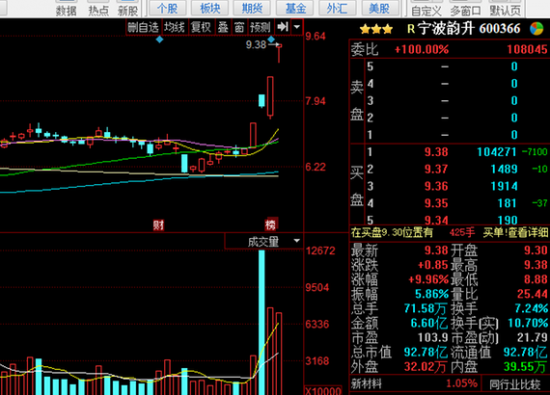Screen dimensions: 550x395
Task: Click the three-star rating icon
Action: point(376,29)
